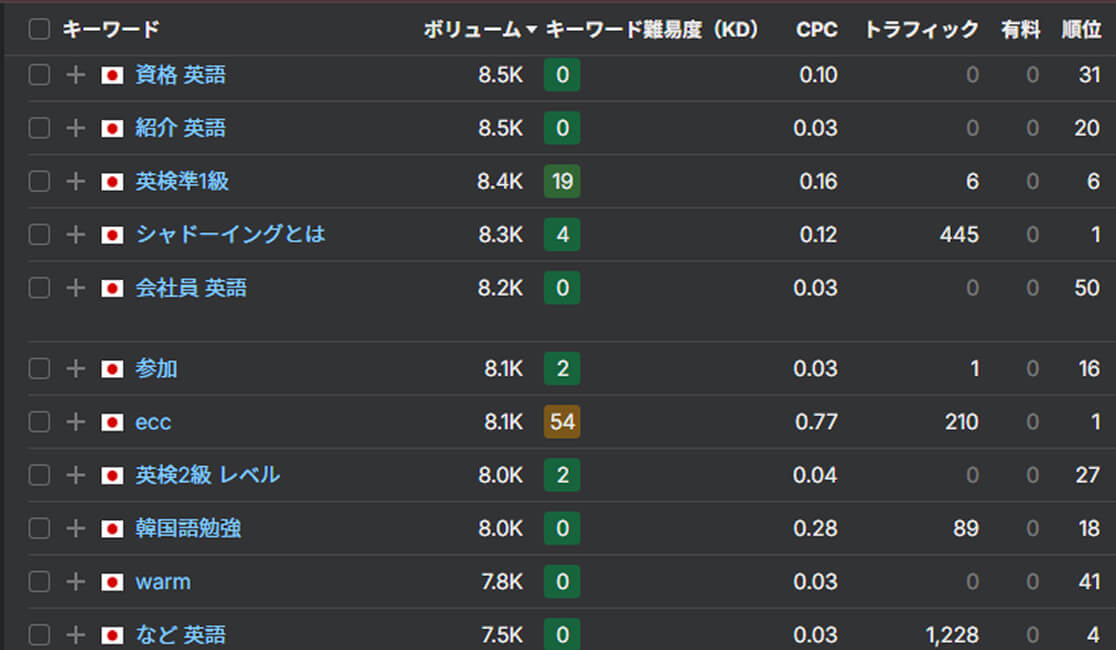
Task: Select checkbox for 英検2級 レベル row
Action: 39,475
